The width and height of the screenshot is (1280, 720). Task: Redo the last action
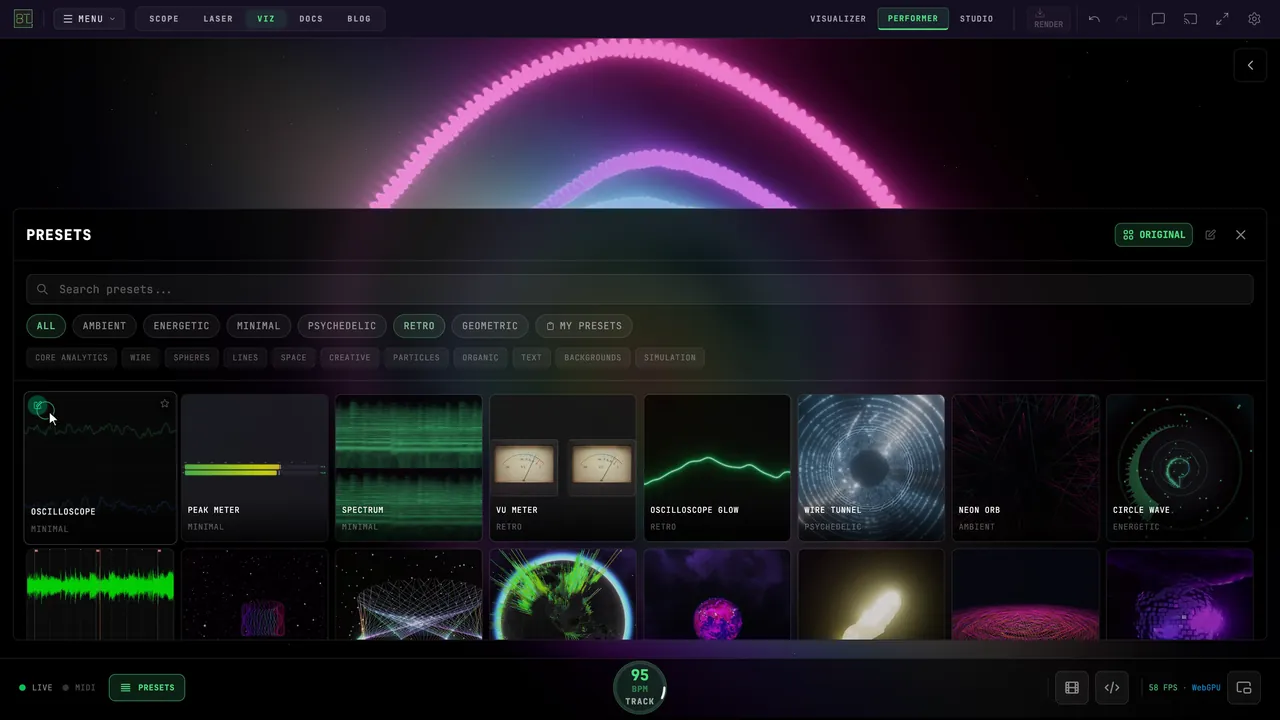(x=1122, y=19)
